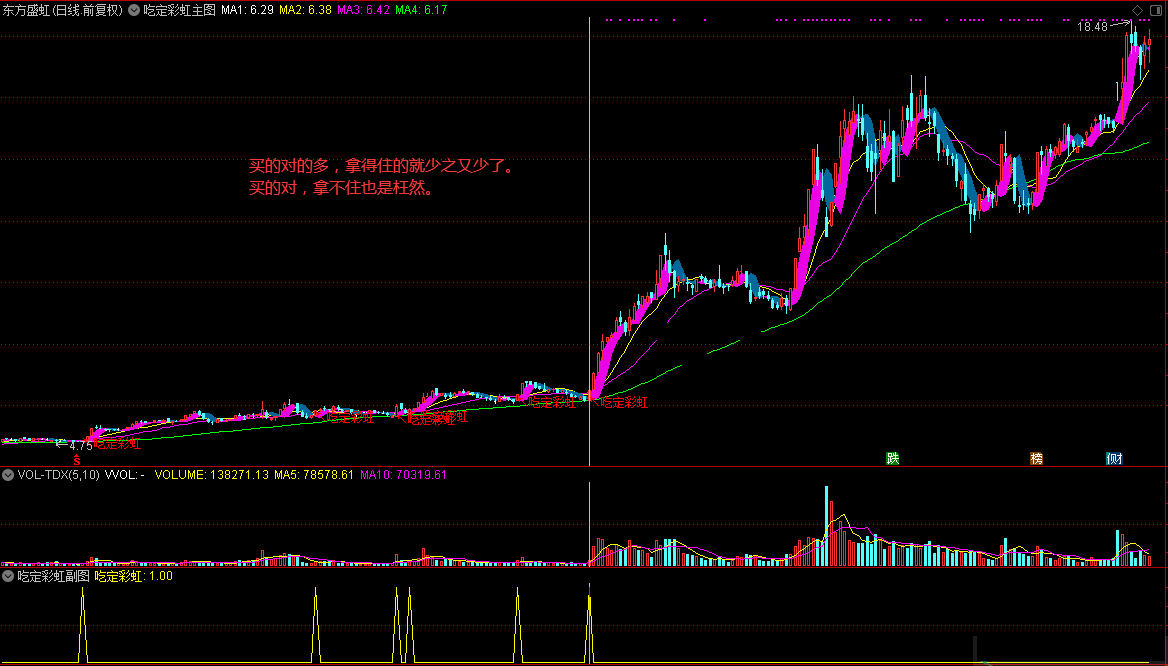
Task: Click the magenta MA3 6.42 legend
Action: click(x=363, y=10)
